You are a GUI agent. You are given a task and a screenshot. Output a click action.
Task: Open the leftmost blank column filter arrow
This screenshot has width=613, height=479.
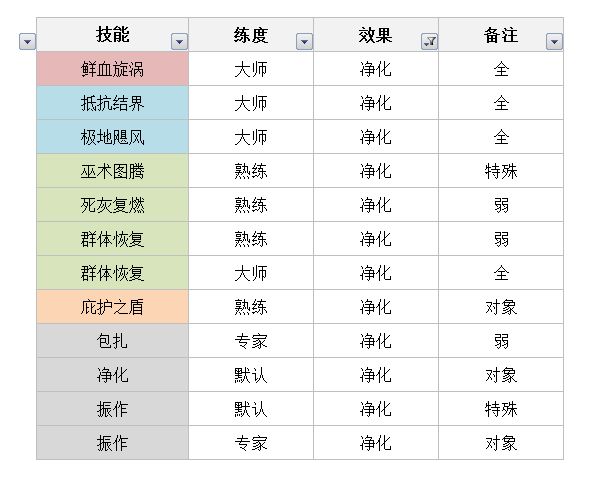coord(27,42)
